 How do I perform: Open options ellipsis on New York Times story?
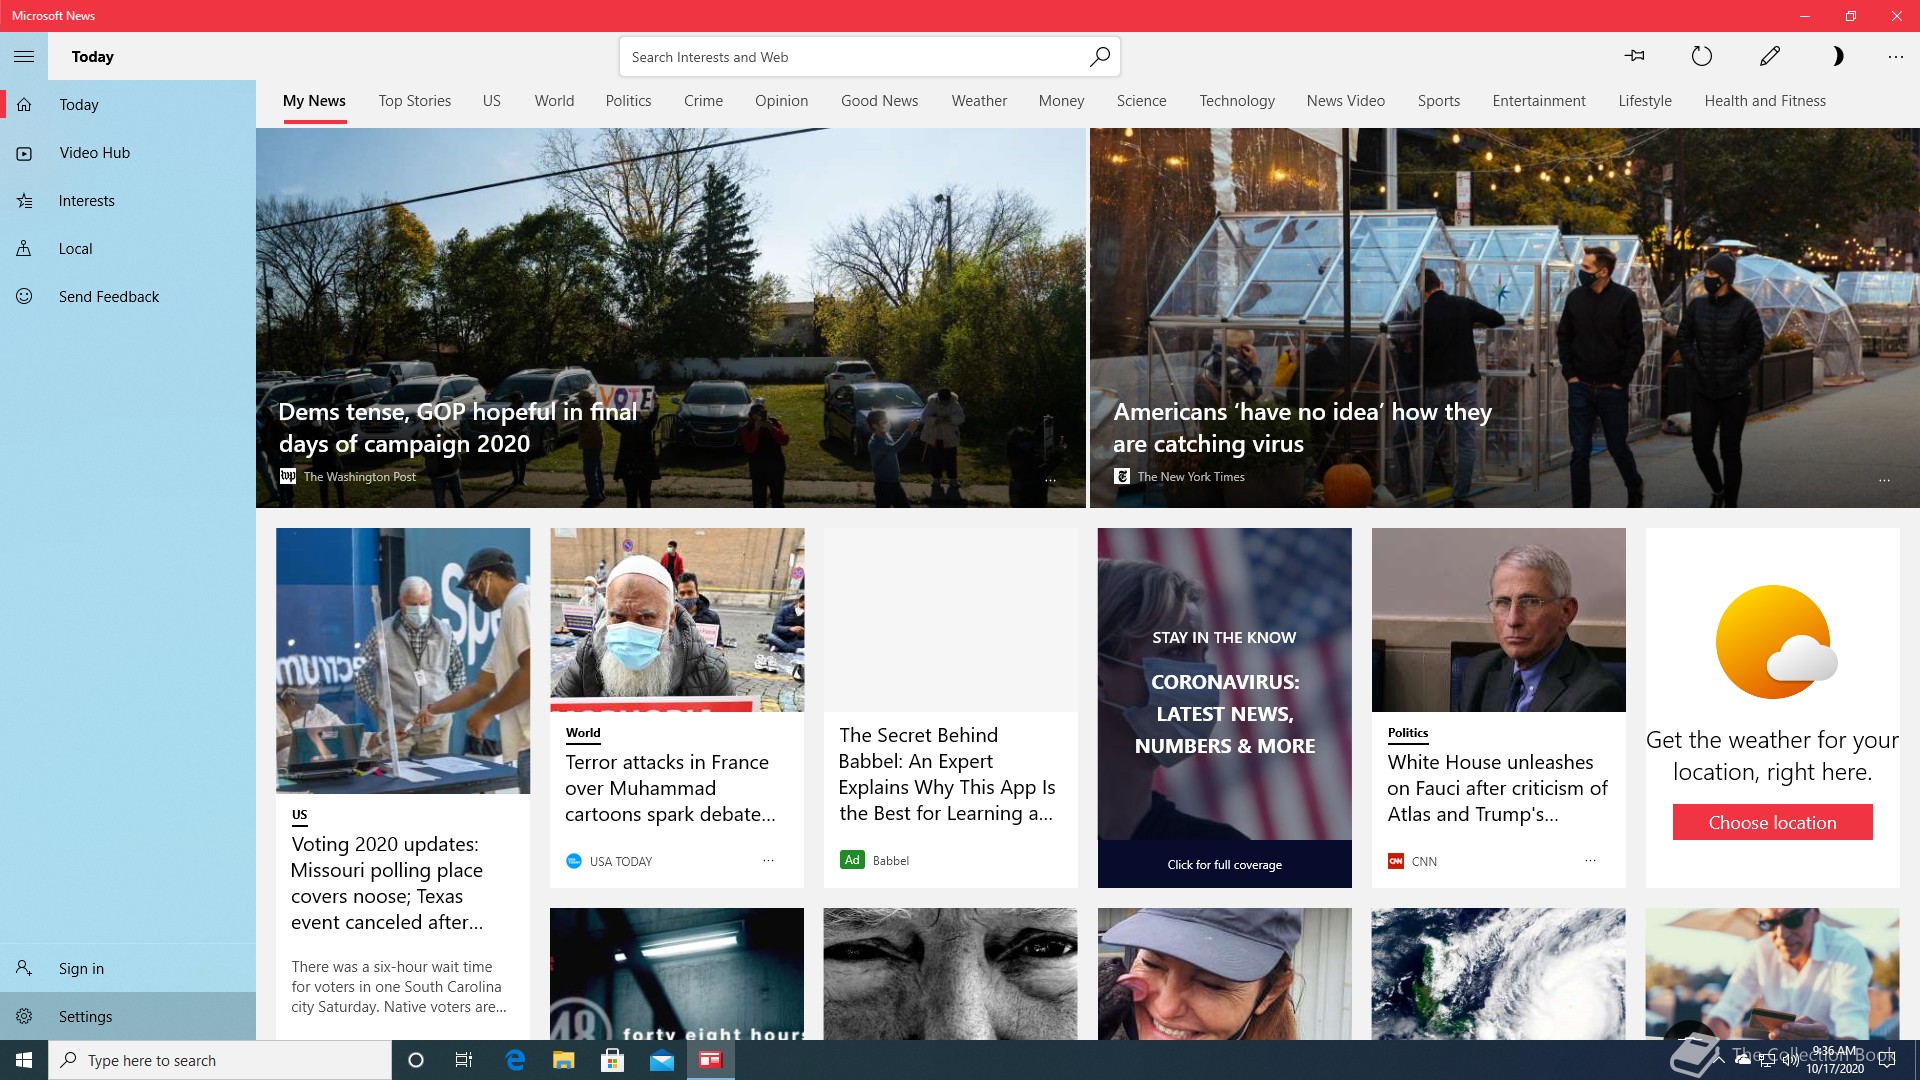click(x=1884, y=481)
